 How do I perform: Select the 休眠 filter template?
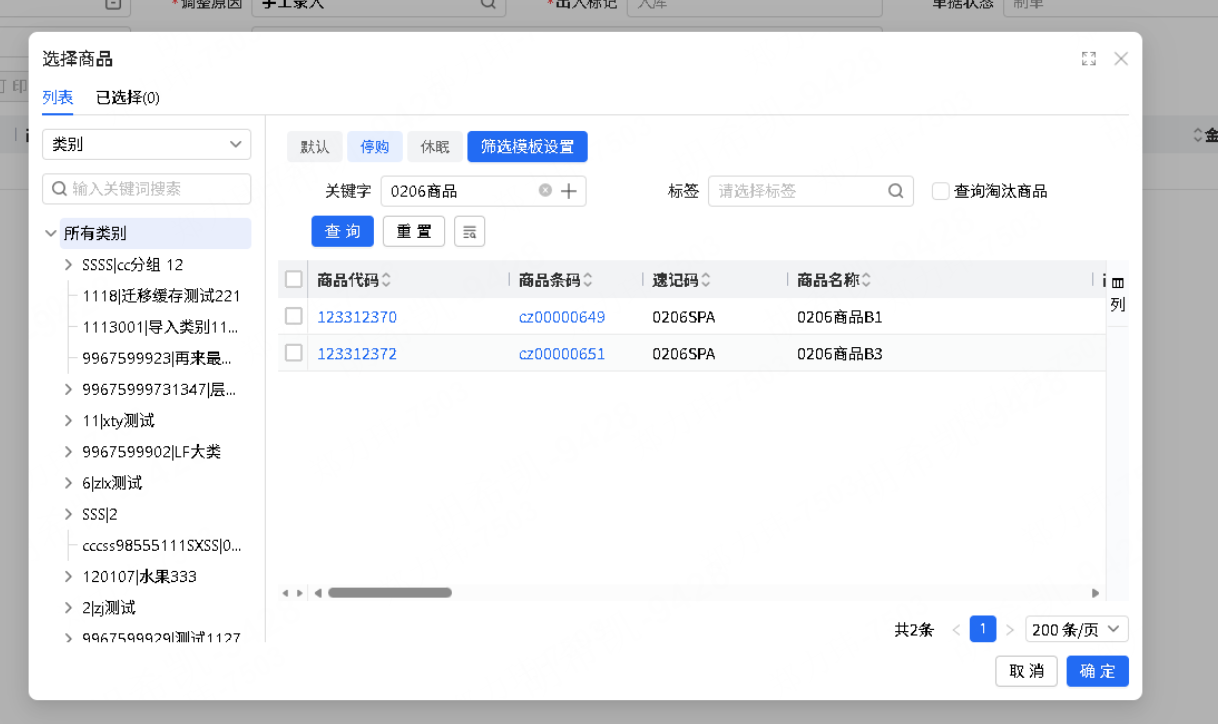click(x=435, y=147)
